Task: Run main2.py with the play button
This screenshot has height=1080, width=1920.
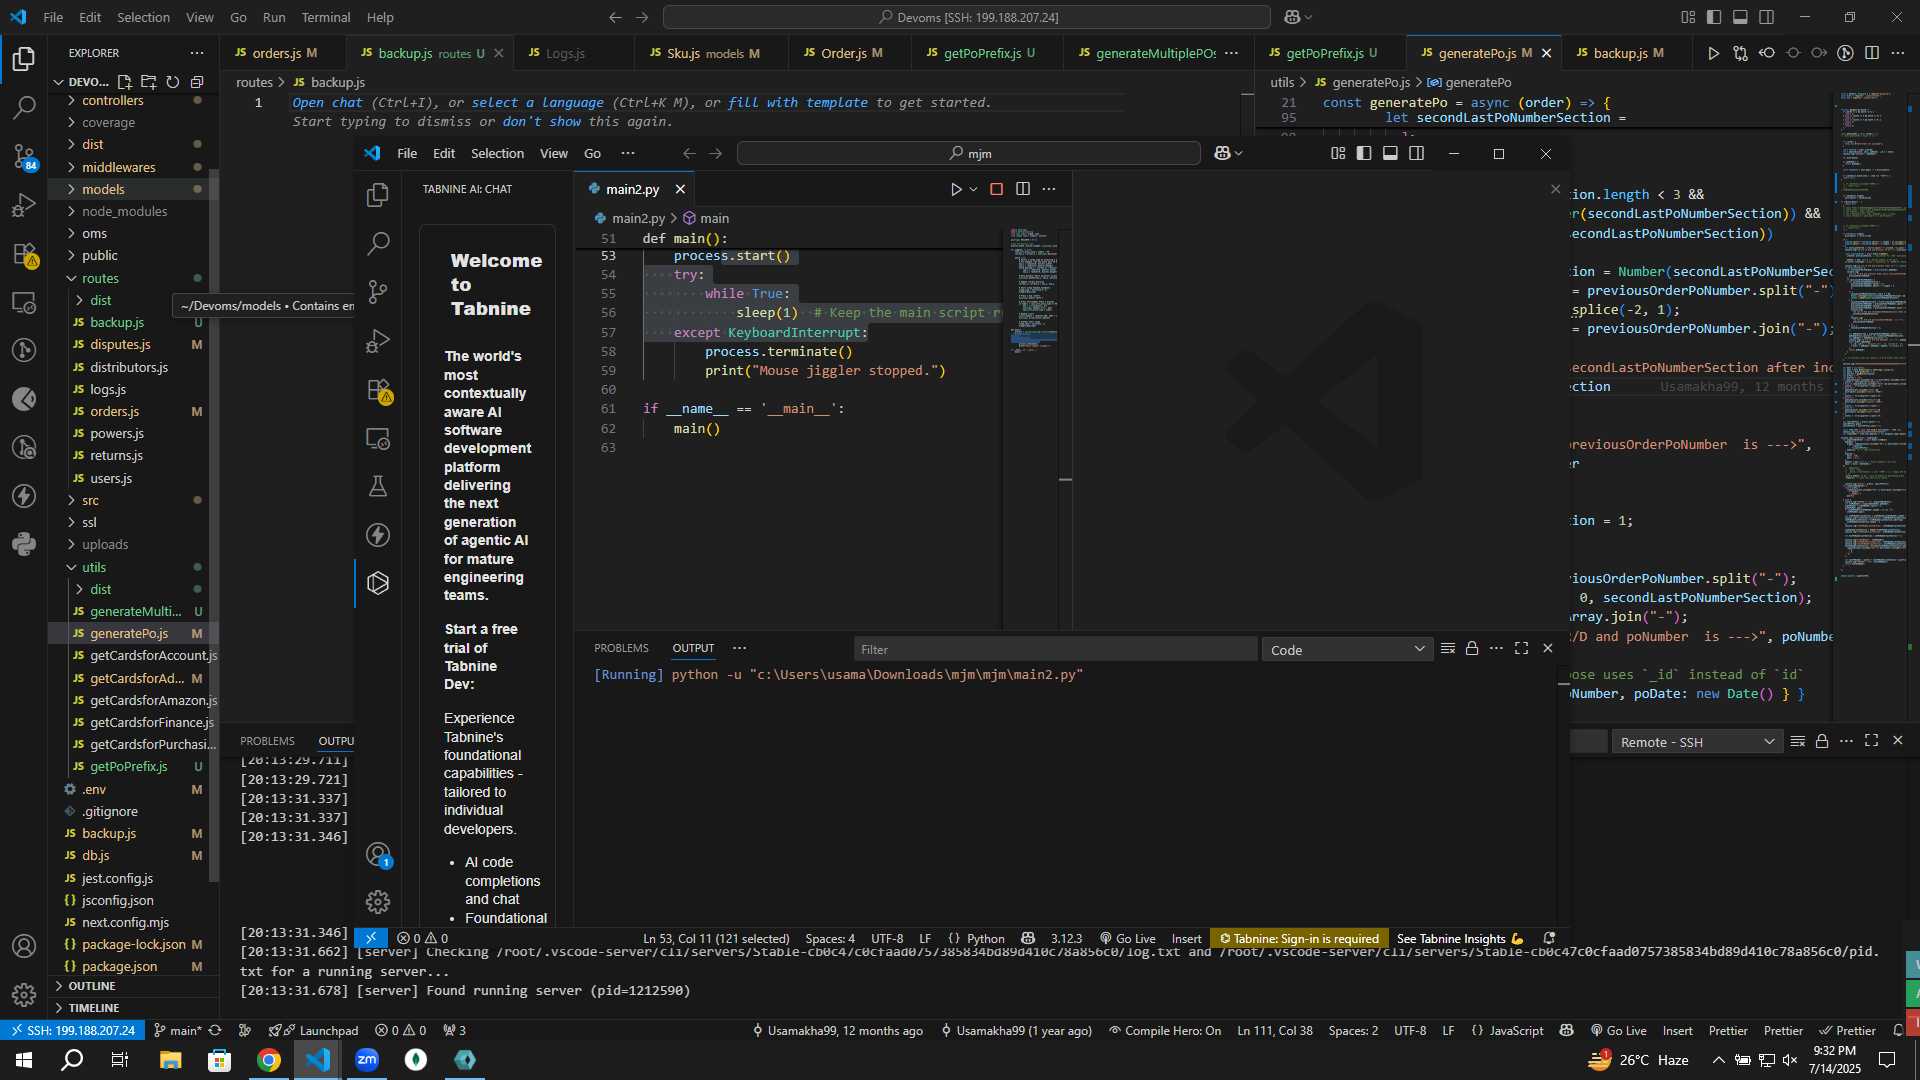Action: [x=956, y=189]
